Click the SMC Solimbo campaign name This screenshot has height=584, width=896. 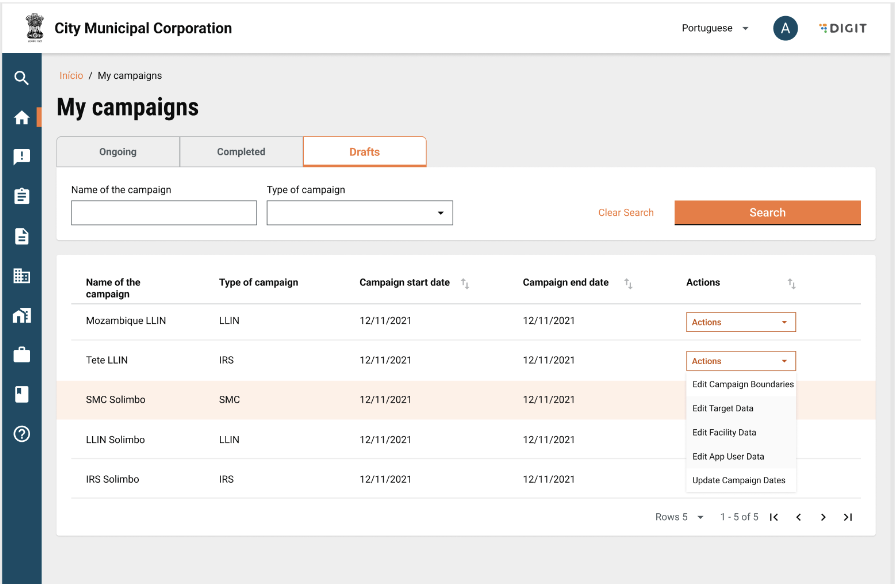115,399
